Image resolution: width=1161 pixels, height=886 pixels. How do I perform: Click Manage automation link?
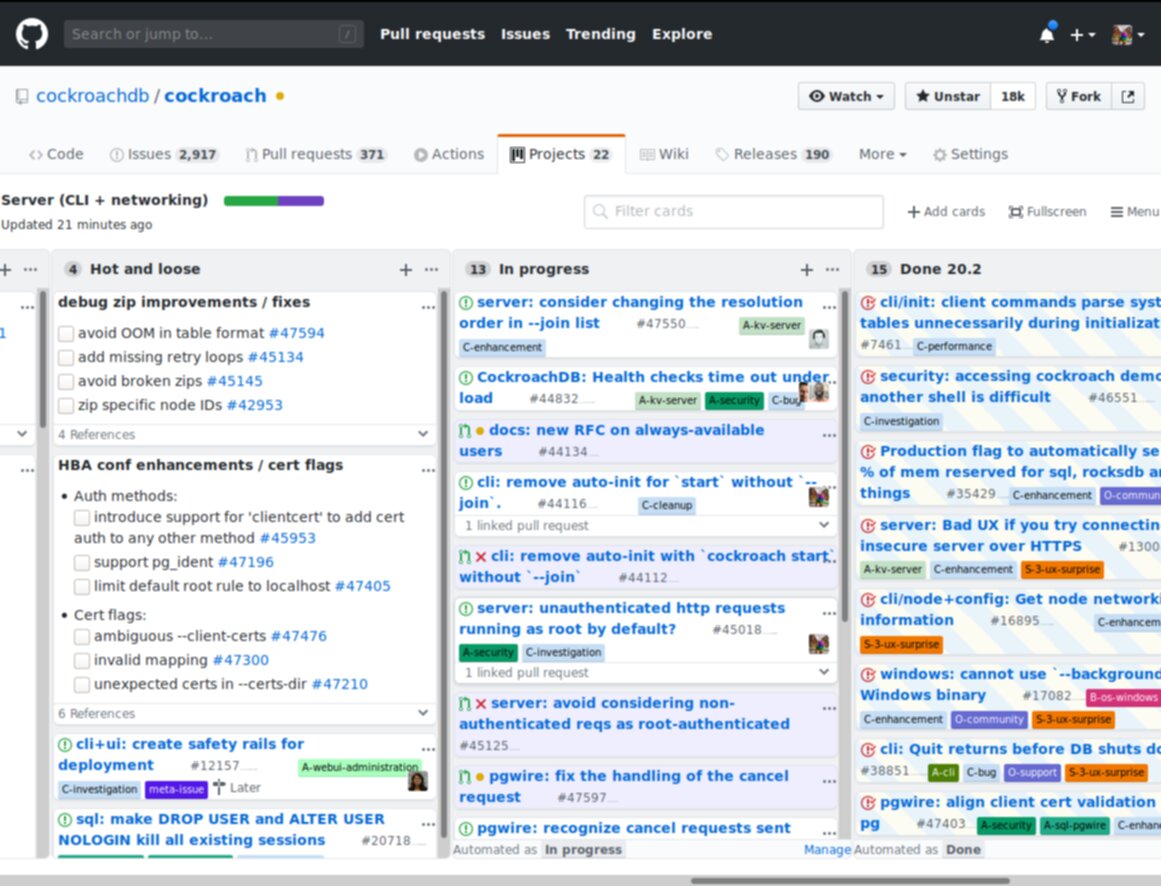[827, 850]
